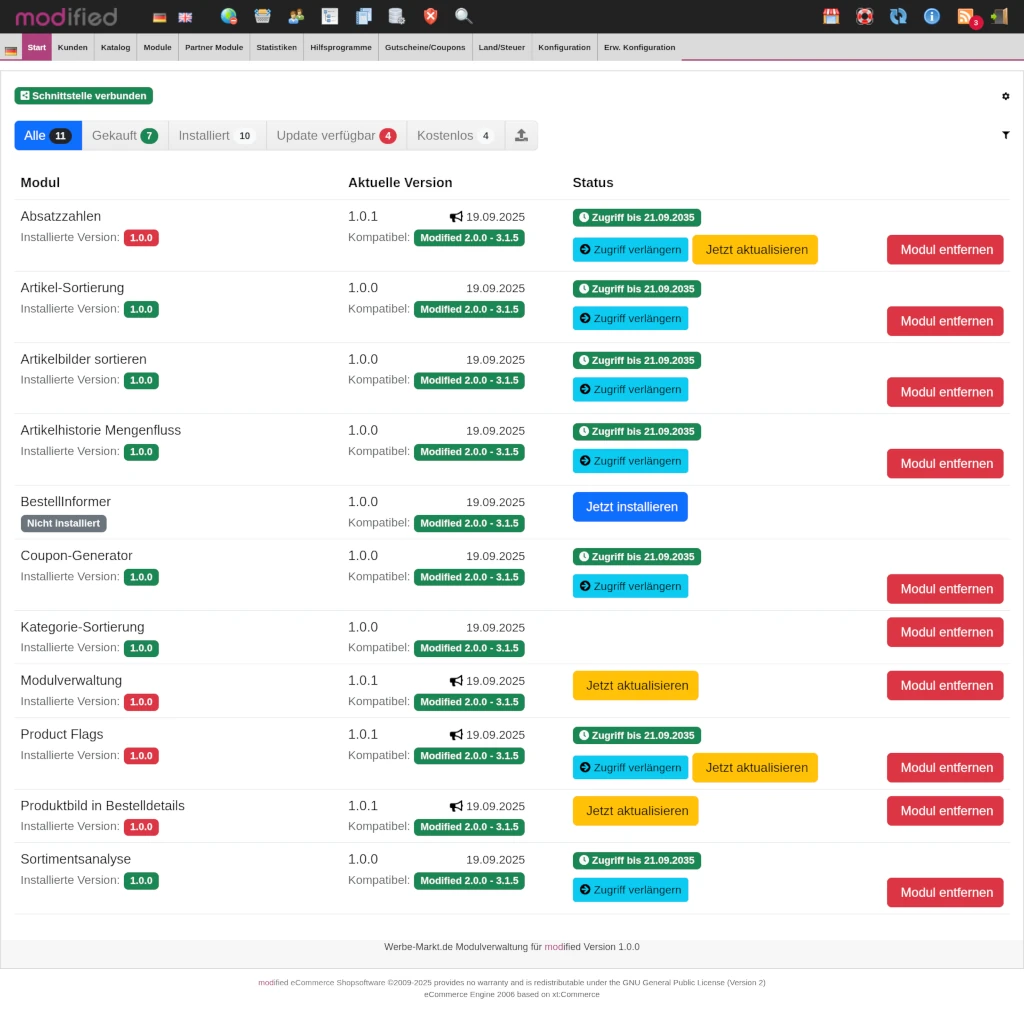Remove Artikelhistorie Mengenfluss module
The image size is (1024, 1024).
945,464
